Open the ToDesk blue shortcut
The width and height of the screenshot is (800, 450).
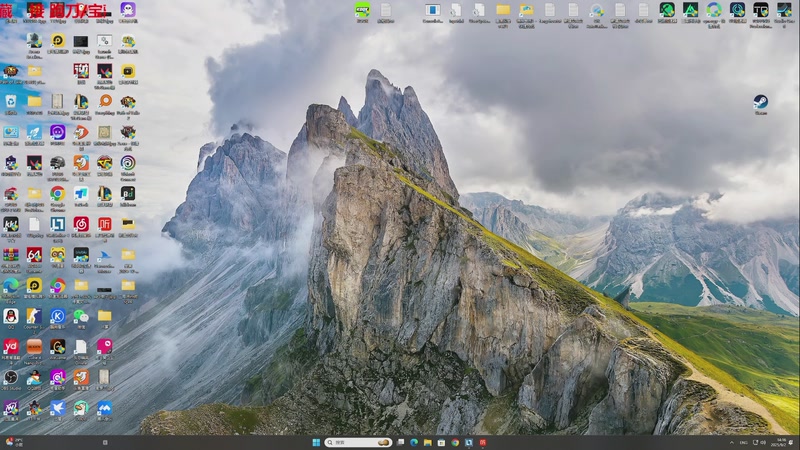(x=81, y=194)
